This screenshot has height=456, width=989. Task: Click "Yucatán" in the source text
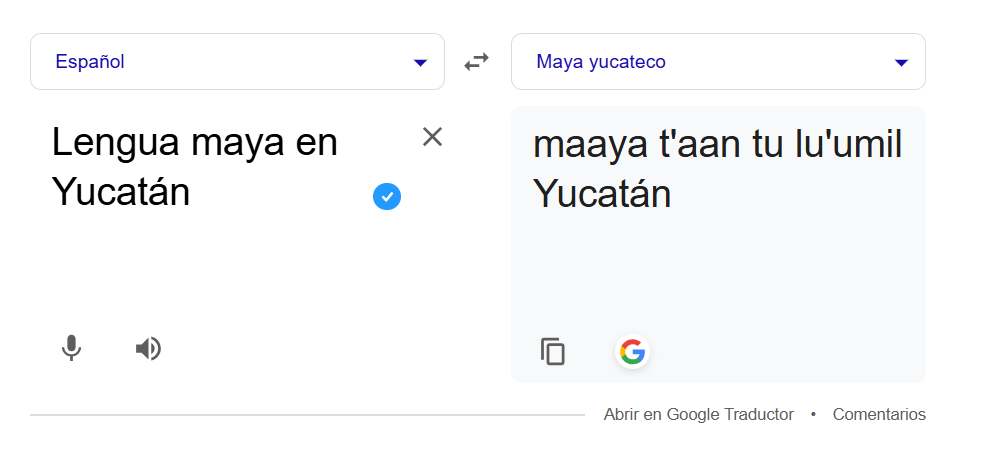pyautogui.click(x=121, y=193)
